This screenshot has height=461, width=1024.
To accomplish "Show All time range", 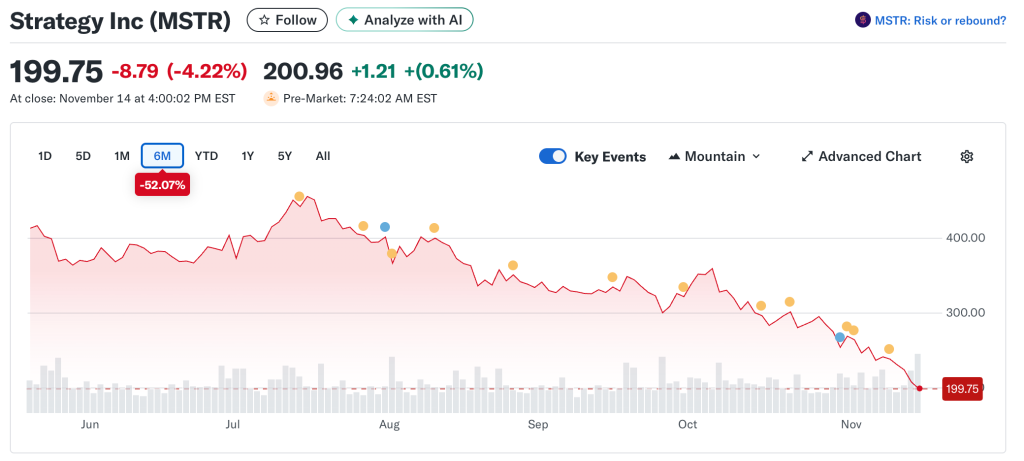I will coord(323,156).
